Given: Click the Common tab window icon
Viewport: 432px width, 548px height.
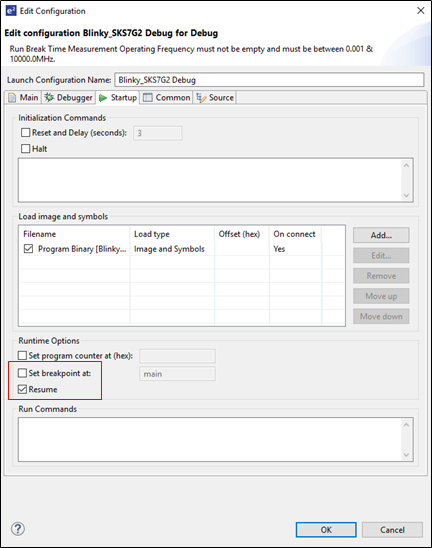Looking at the screenshot, I should [x=148, y=98].
